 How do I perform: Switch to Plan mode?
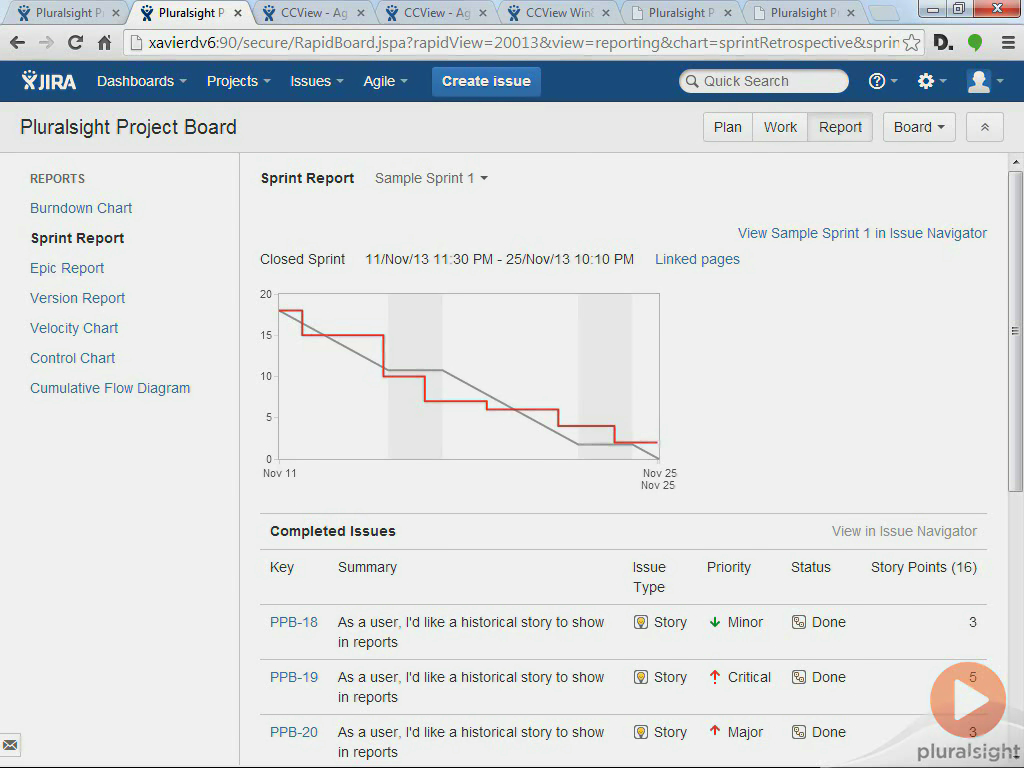tap(728, 127)
